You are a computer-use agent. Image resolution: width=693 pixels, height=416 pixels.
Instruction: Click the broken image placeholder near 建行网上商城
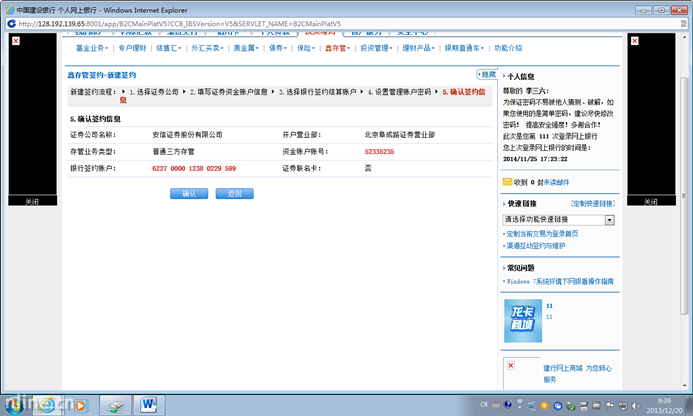point(510,365)
